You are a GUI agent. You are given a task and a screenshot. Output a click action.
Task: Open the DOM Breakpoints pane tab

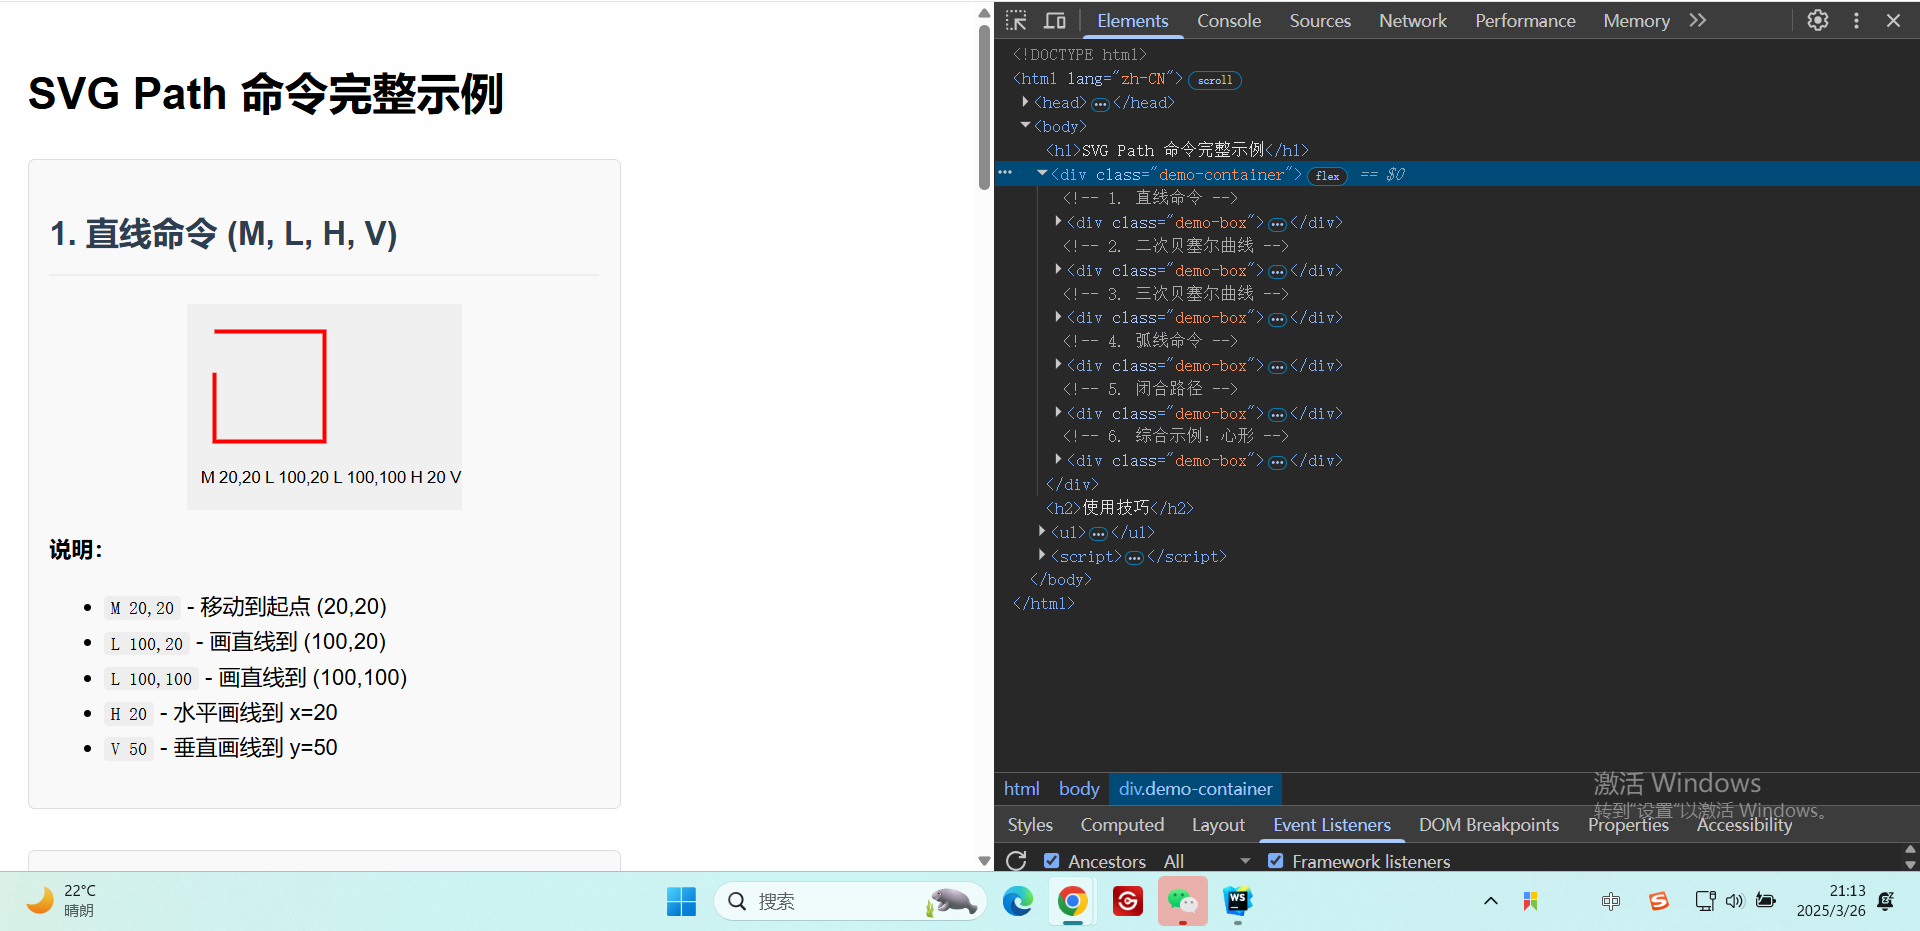coord(1489,824)
